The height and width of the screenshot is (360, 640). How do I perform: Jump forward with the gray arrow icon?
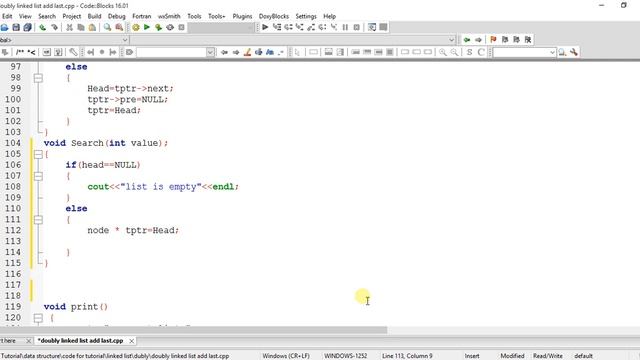click(x=478, y=40)
